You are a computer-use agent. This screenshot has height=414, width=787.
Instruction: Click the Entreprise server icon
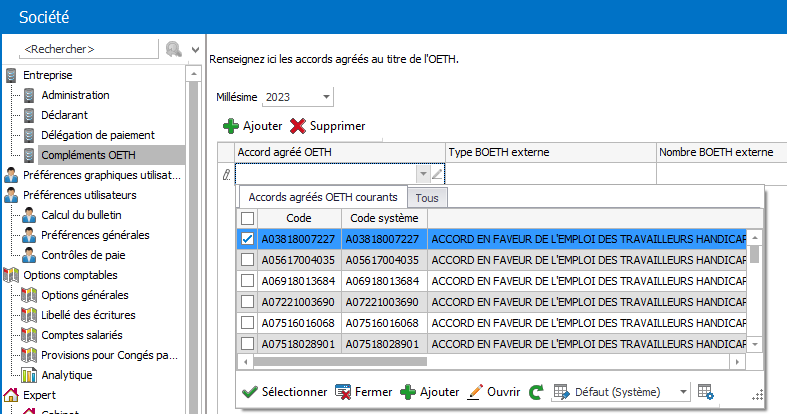pos(11,75)
